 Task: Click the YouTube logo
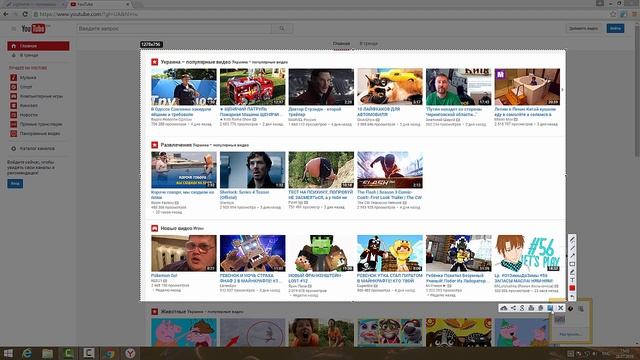(x=33, y=29)
